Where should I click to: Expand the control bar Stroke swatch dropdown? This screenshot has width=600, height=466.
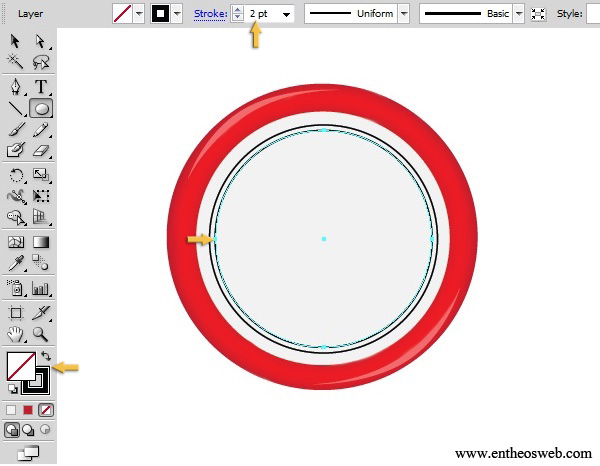[177, 14]
